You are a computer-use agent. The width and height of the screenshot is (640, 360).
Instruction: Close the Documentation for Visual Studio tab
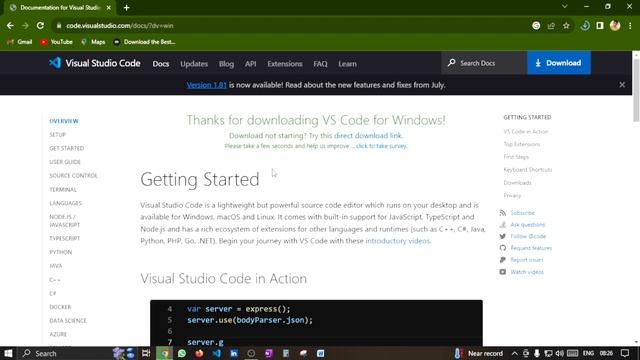pyautogui.click(x=109, y=7)
